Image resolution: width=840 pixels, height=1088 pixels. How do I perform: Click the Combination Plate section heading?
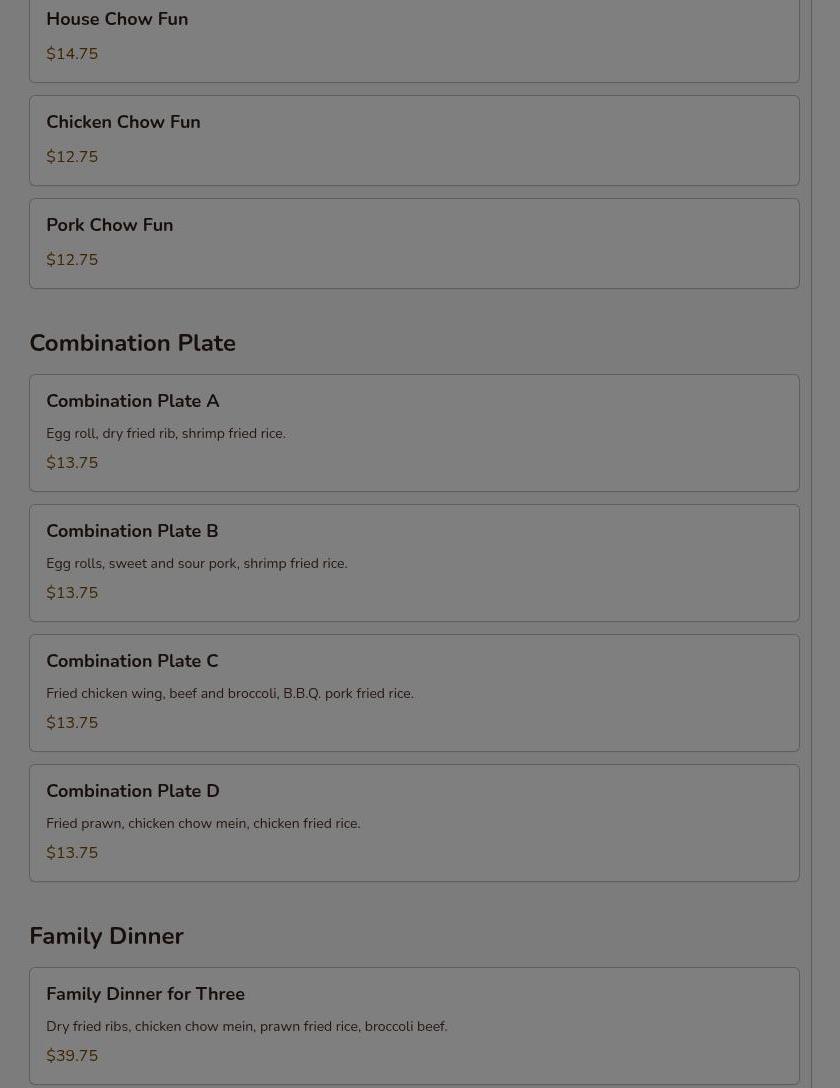[x=133, y=343]
